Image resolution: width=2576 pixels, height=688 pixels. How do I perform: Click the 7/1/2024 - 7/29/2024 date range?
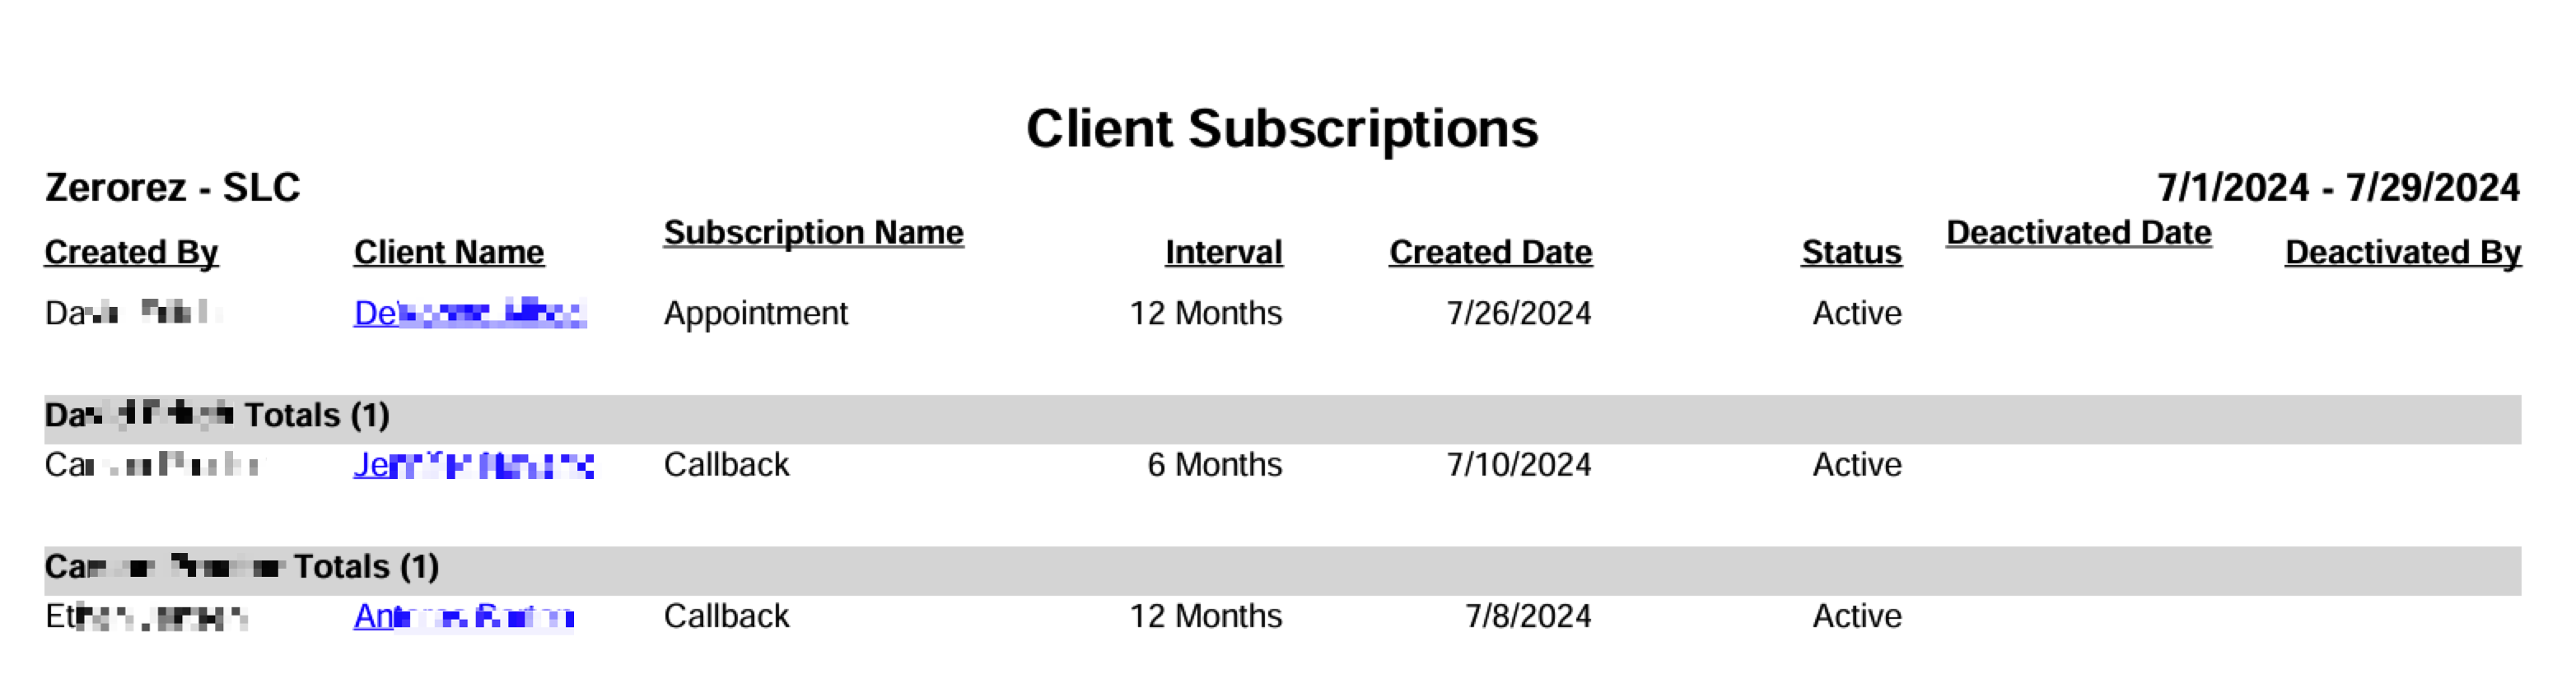point(2338,188)
